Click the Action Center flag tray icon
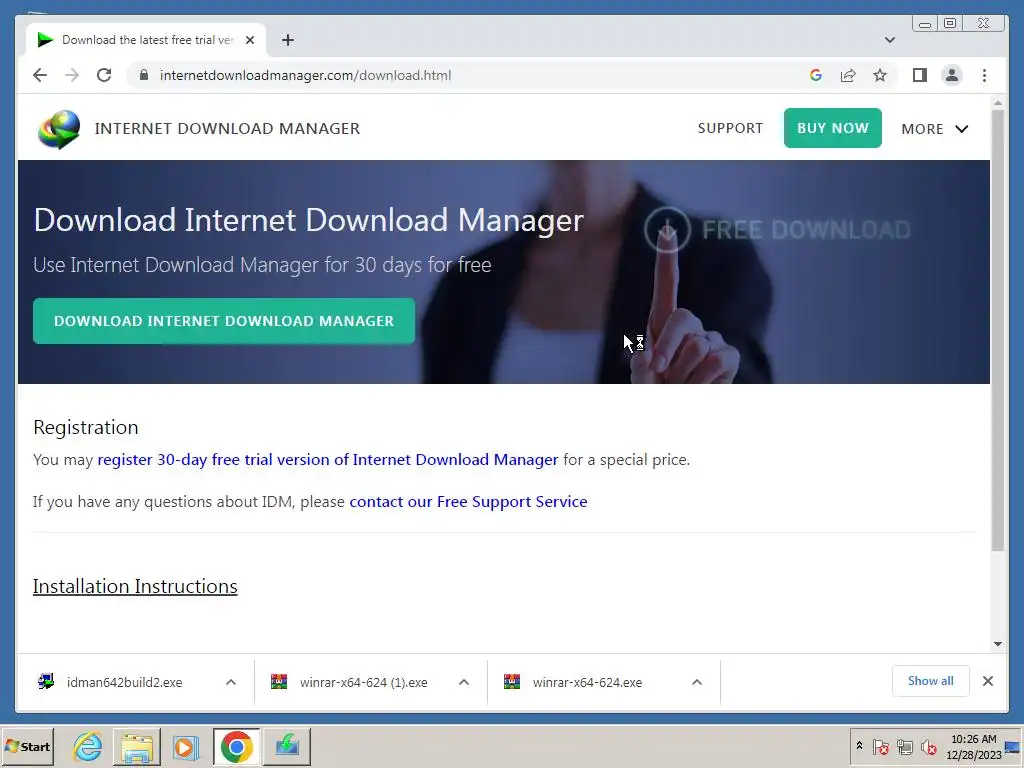Viewport: 1024px width, 768px height. [x=880, y=746]
